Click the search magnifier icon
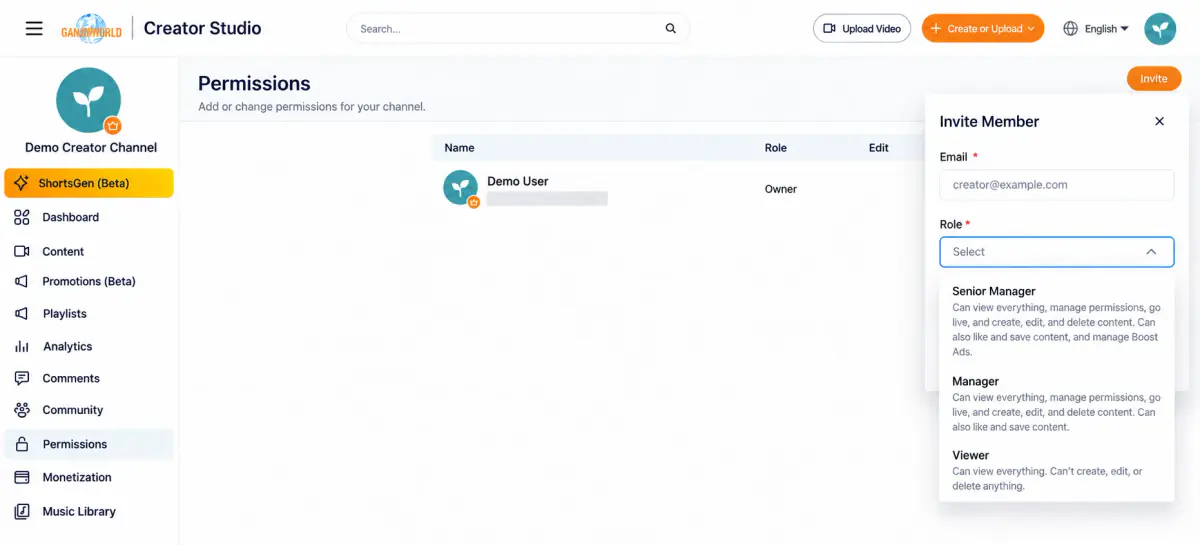This screenshot has width=1200, height=545. [671, 28]
